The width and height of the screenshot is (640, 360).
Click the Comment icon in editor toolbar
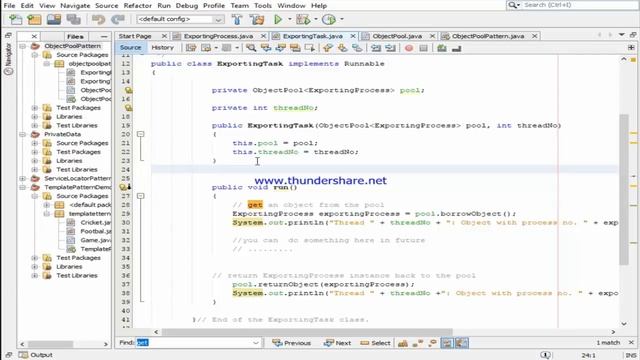pos(442,48)
